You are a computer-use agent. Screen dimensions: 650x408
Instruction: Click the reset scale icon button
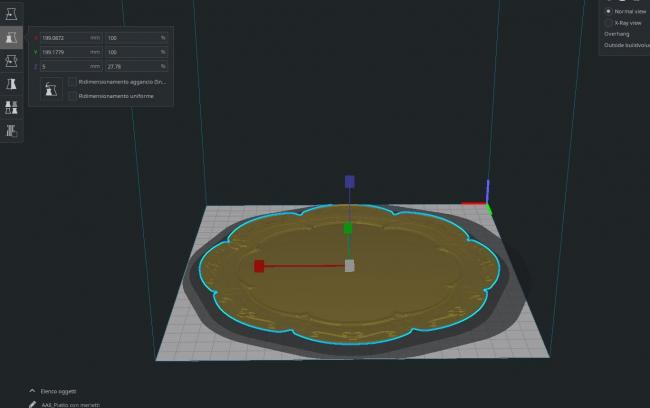[x=51, y=89]
